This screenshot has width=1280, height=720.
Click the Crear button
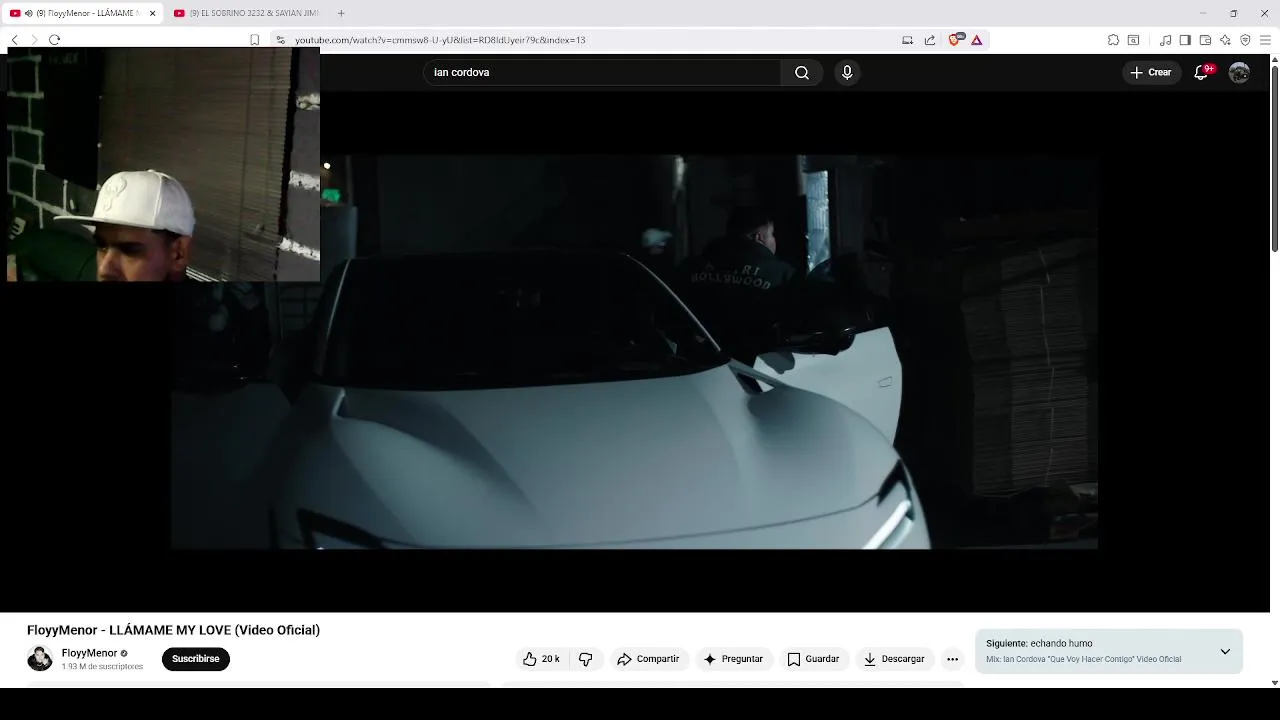click(1151, 72)
